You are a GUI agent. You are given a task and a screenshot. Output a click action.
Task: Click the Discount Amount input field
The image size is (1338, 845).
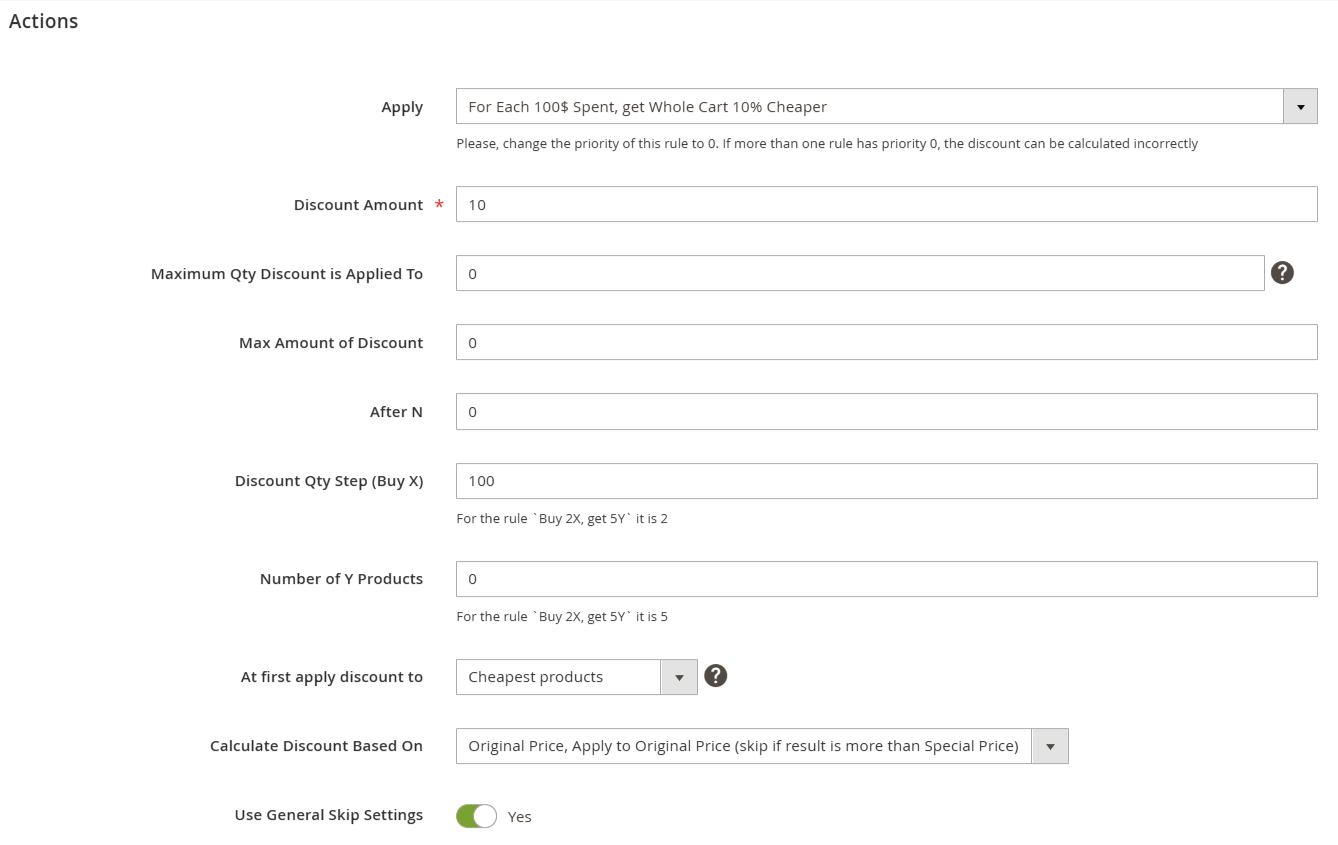click(x=886, y=204)
